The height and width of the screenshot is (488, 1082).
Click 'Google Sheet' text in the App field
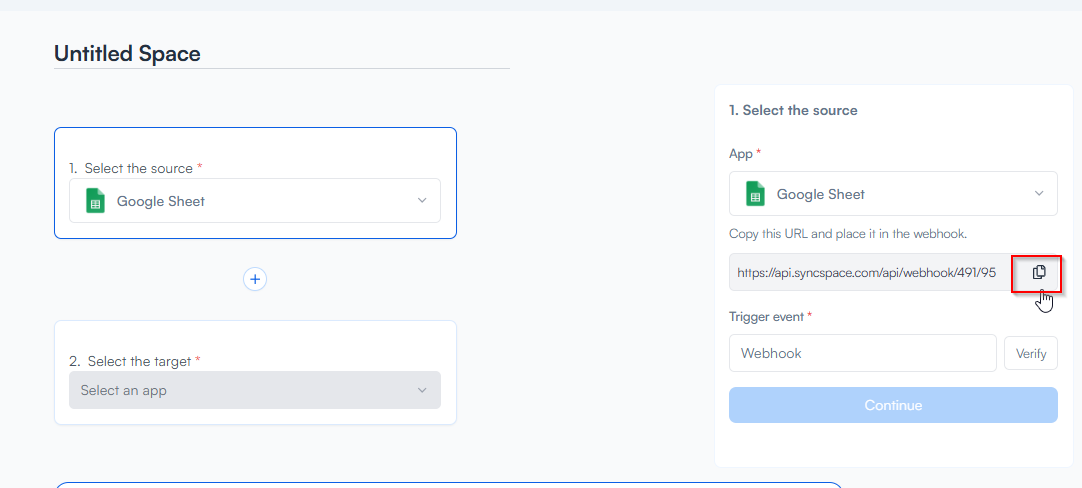(821, 194)
